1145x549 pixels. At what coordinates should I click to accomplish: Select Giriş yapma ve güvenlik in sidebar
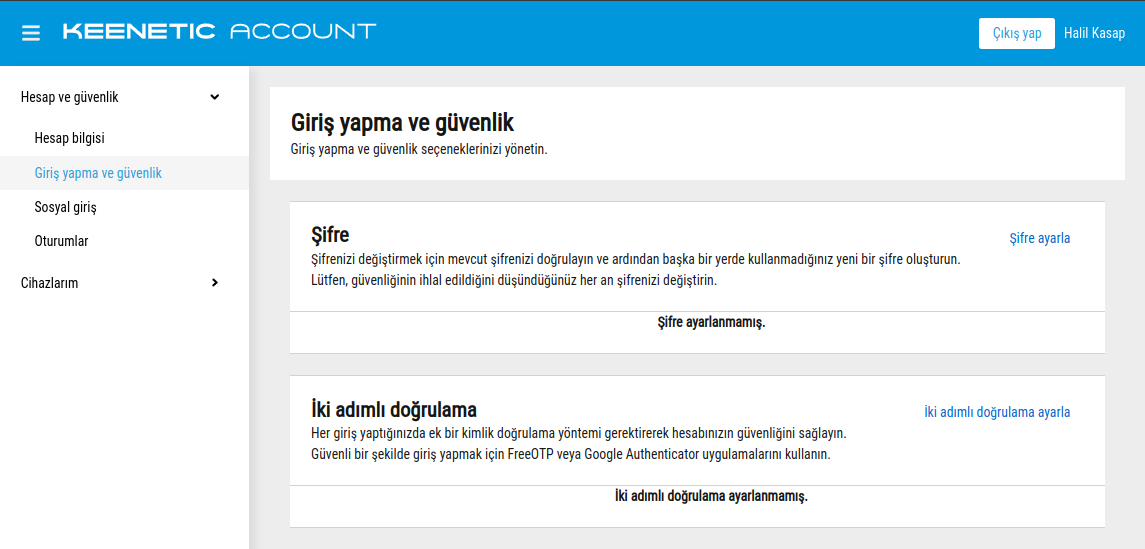[98, 173]
